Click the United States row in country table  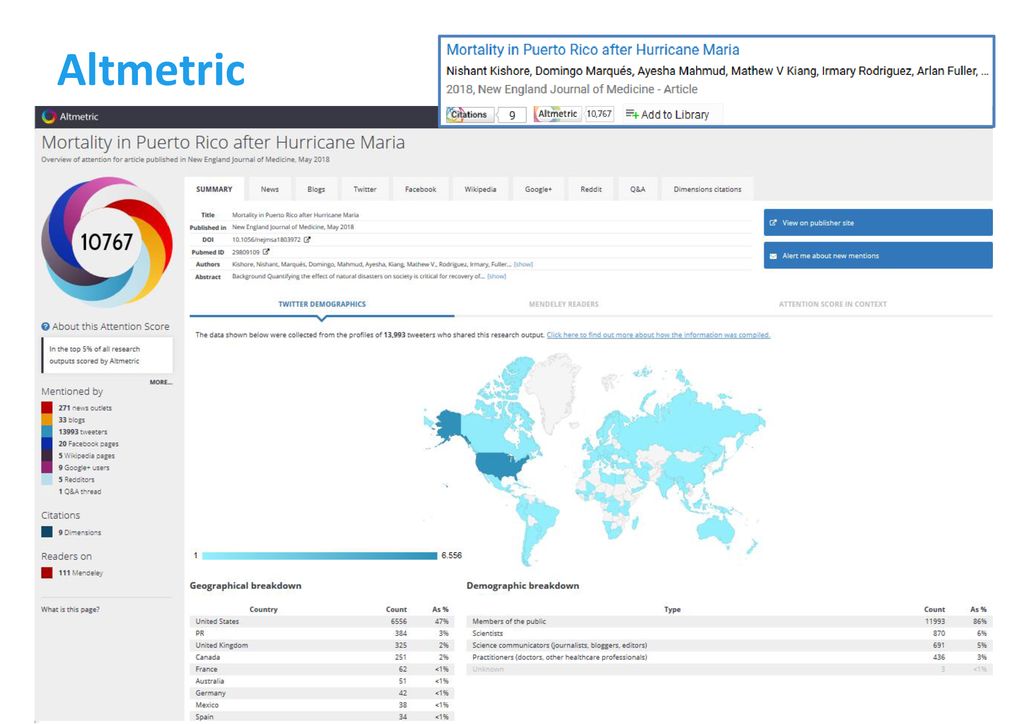[x=322, y=622]
